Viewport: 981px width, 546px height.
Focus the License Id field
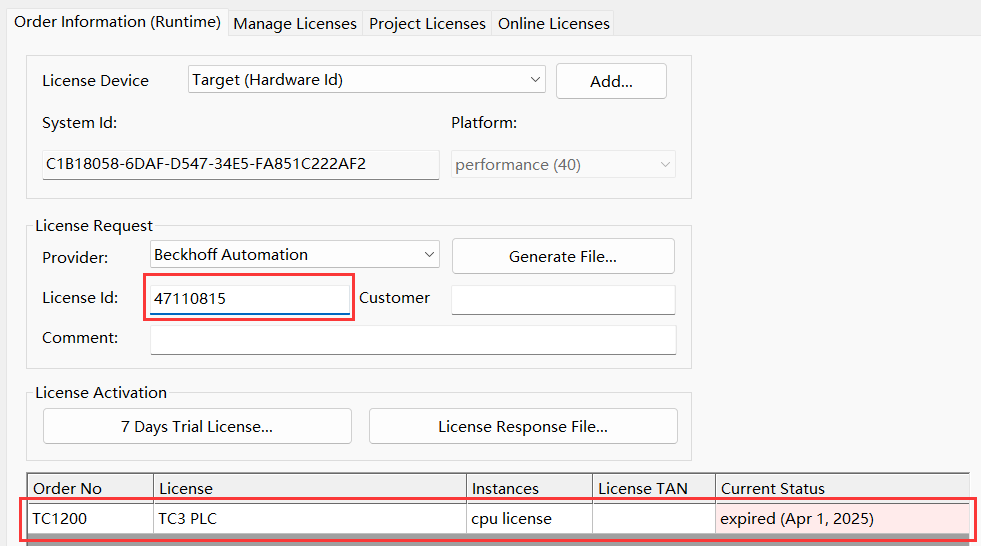(x=250, y=298)
